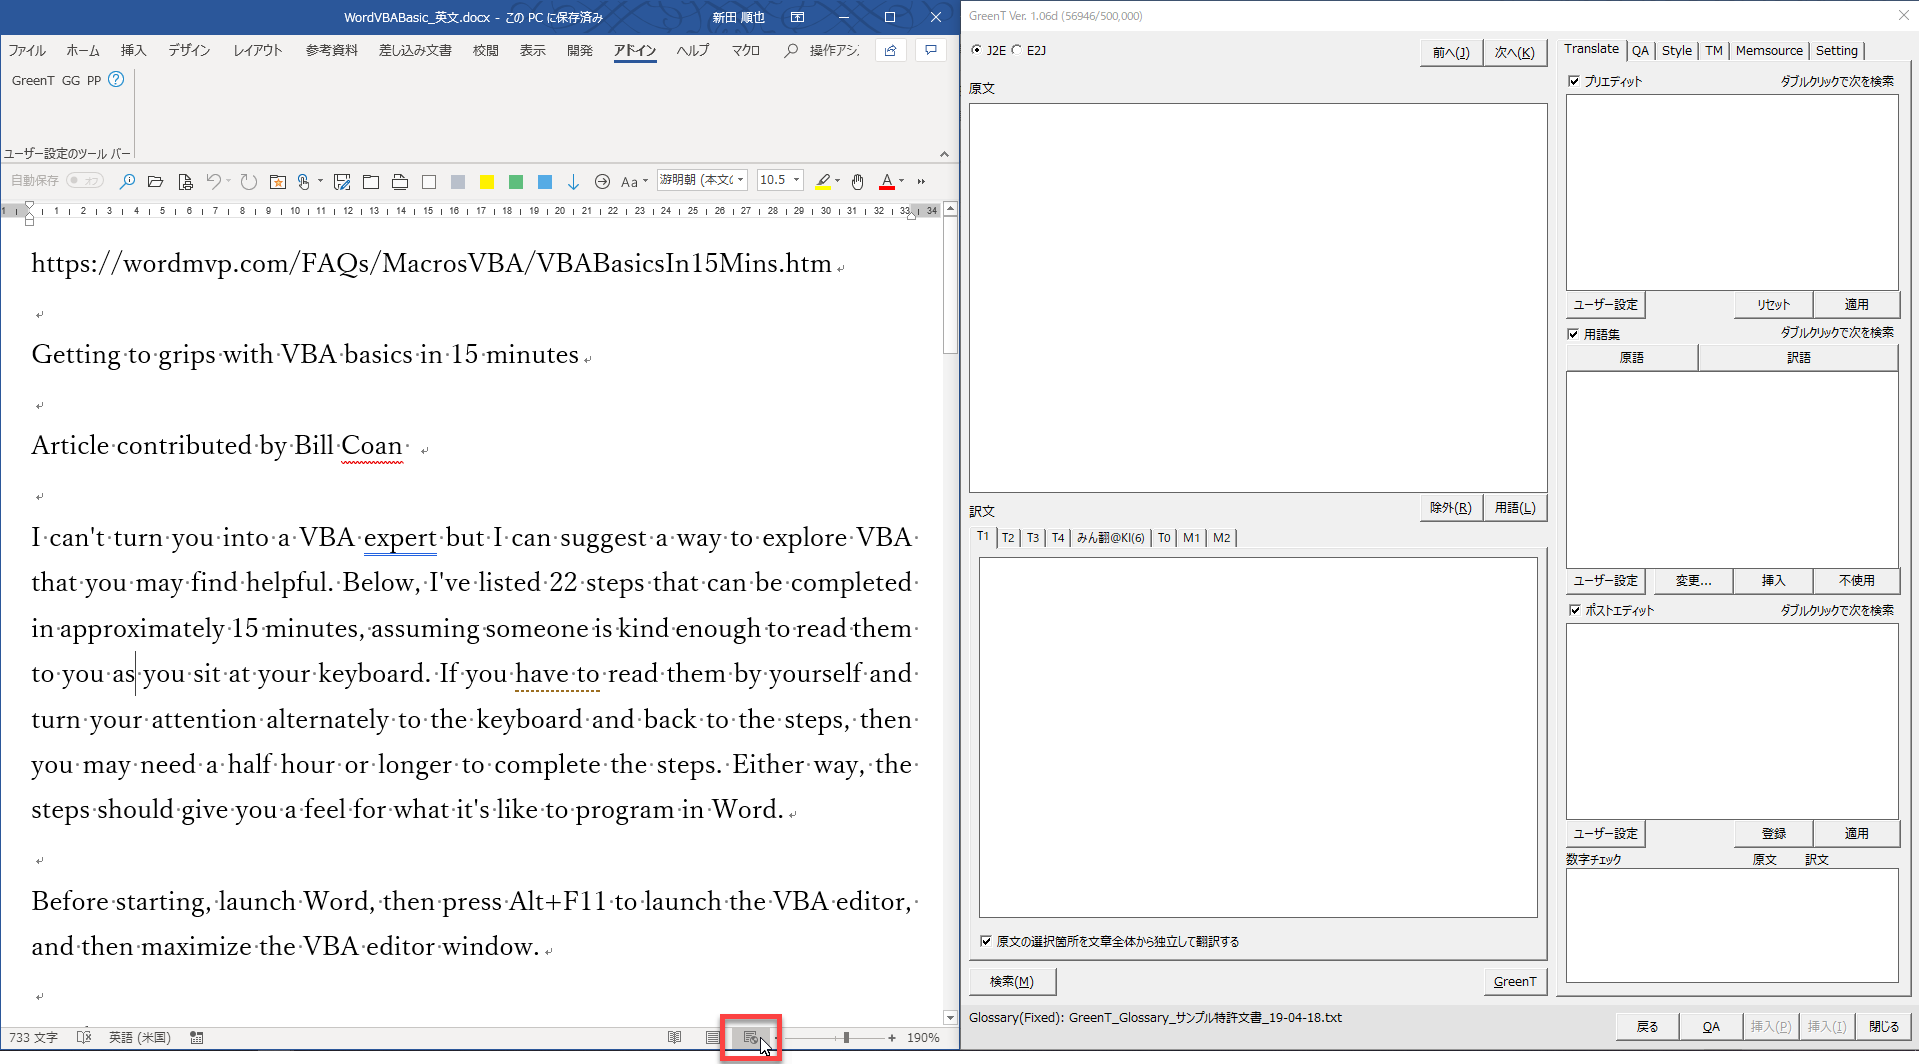Click the 次へ(K) button

click(1514, 53)
